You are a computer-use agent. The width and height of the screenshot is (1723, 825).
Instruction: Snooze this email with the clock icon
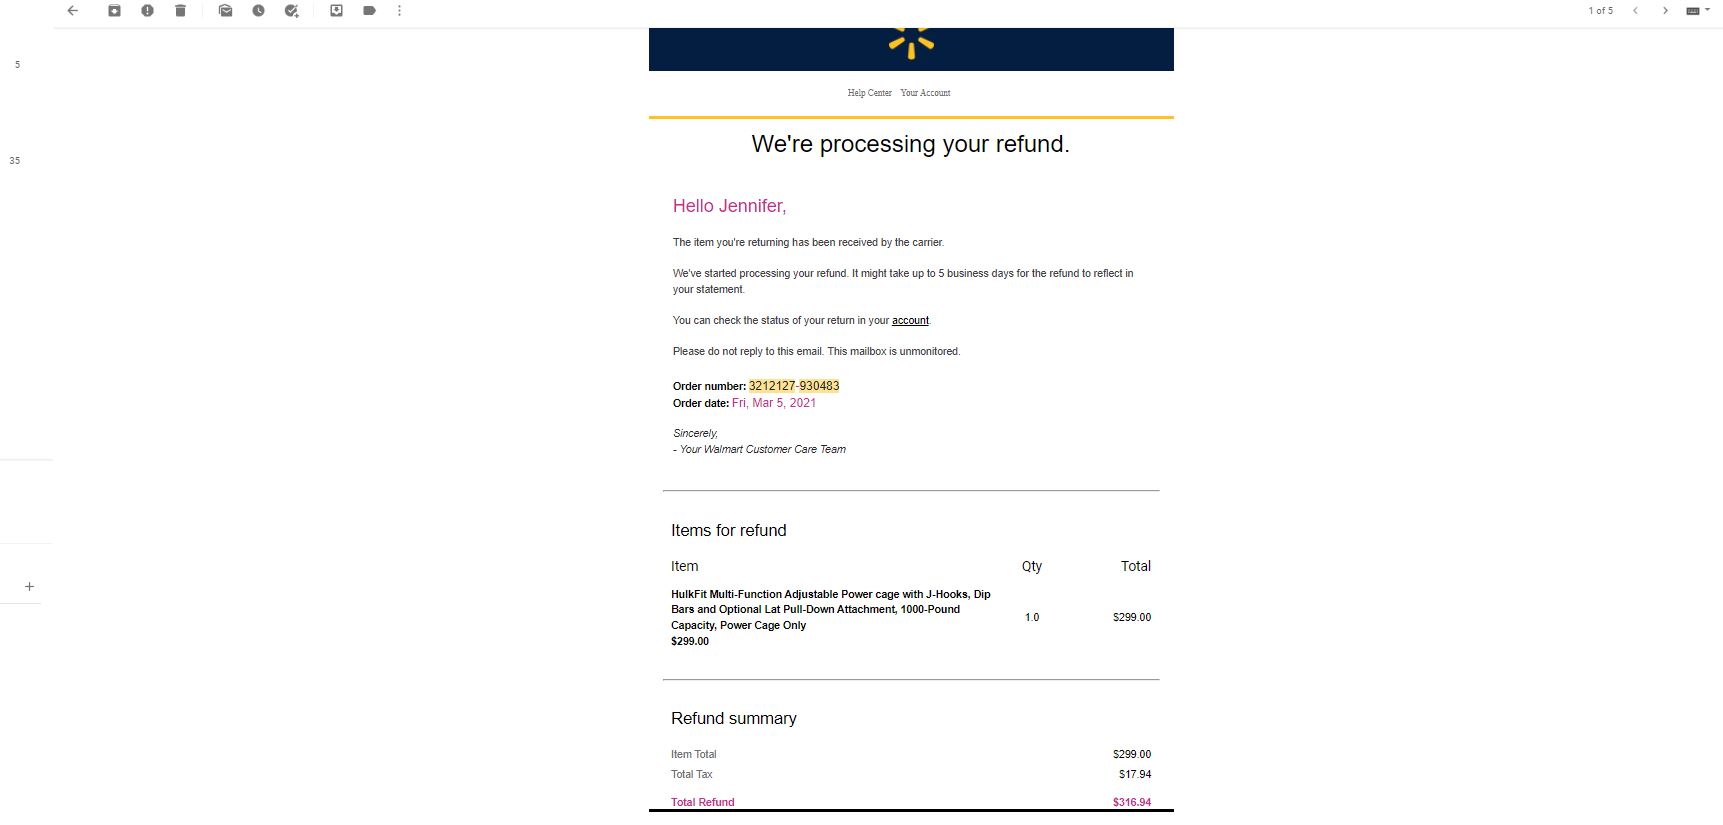coord(258,11)
